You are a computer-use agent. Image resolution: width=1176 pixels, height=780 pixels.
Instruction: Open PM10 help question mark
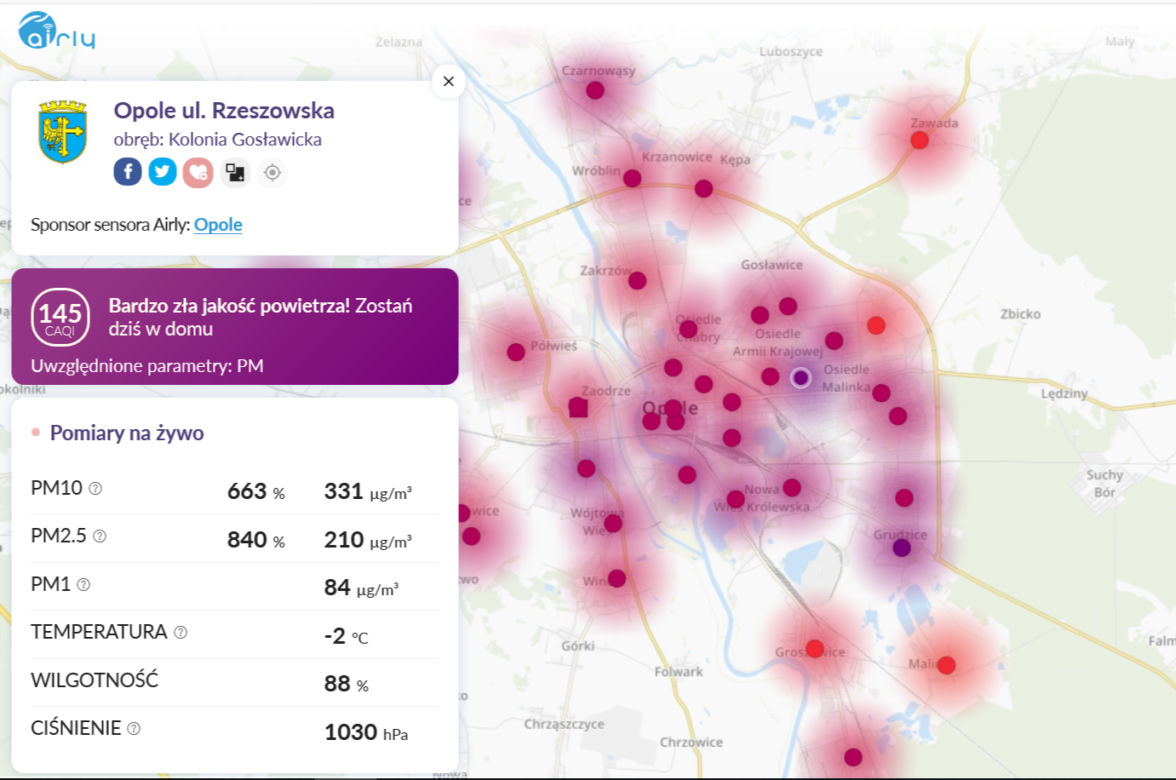point(95,488)
